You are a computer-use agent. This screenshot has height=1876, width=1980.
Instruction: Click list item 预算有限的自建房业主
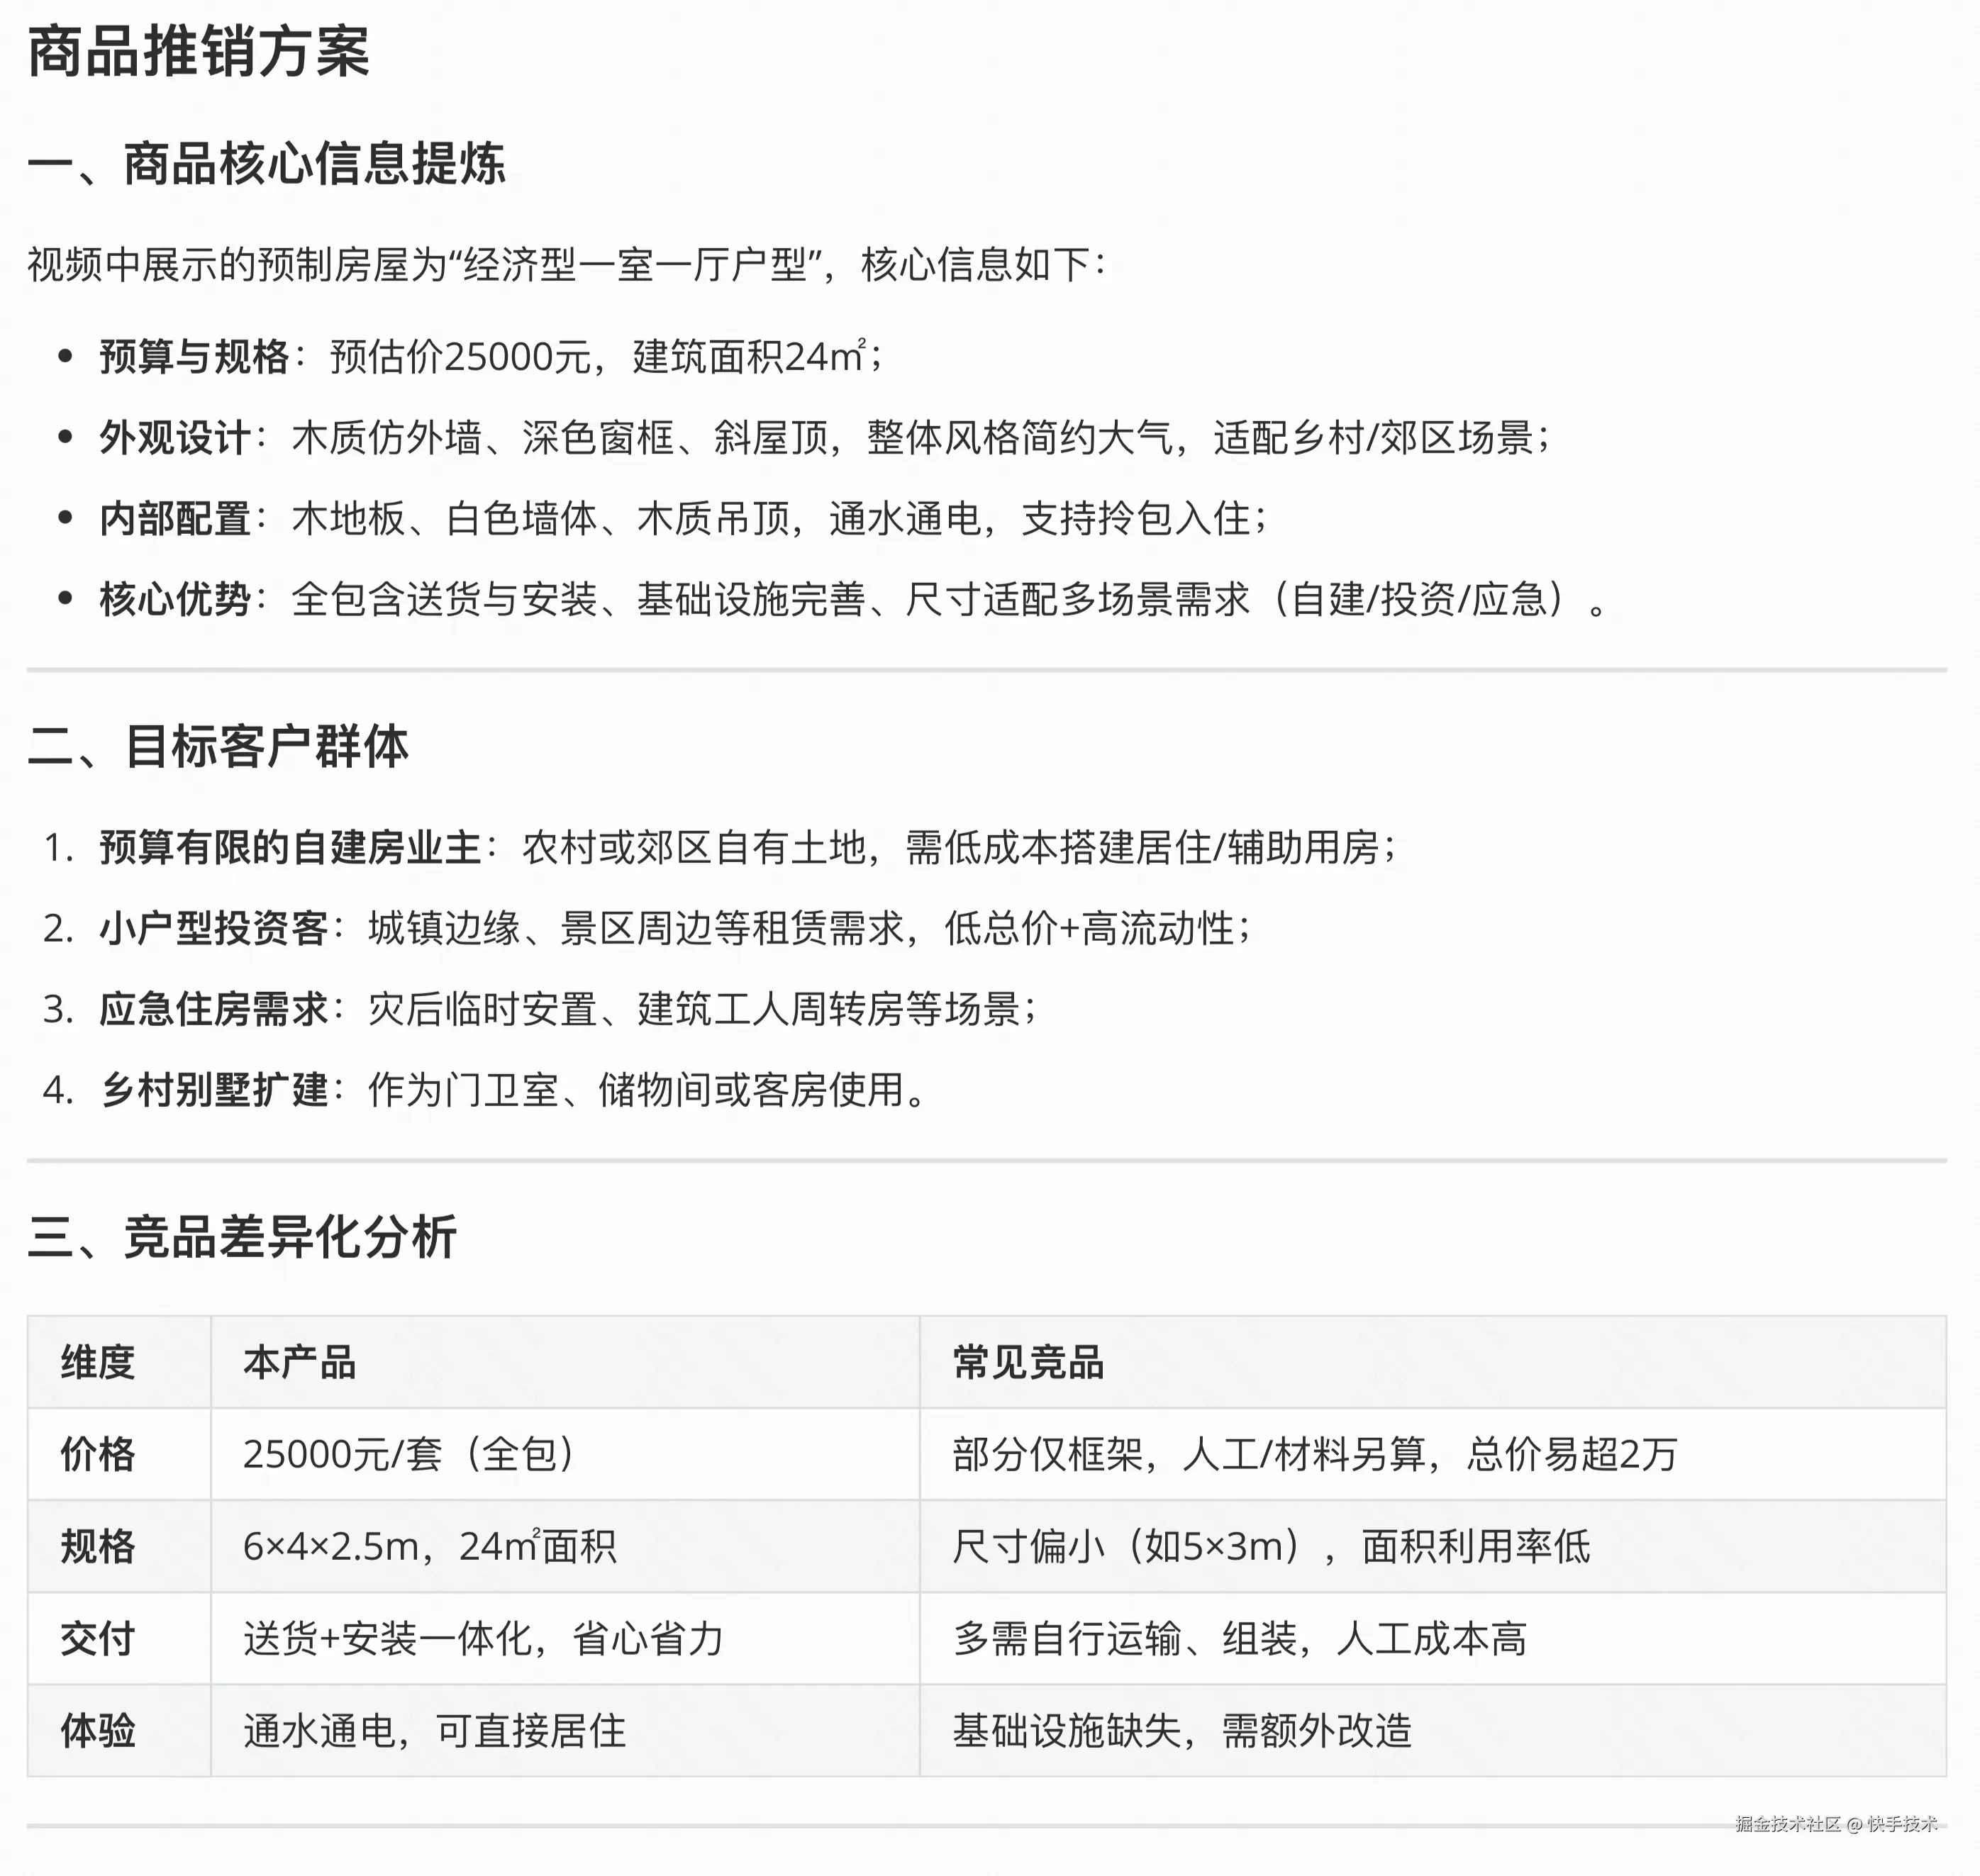(x=290, y=848)
